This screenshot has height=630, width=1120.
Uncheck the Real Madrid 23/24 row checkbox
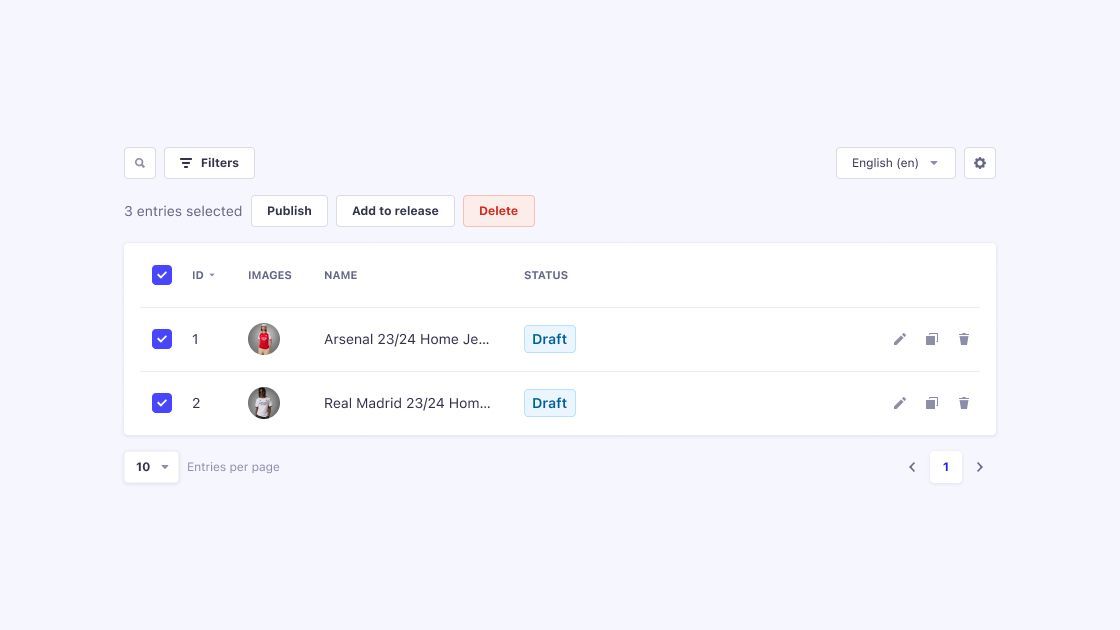click(x=162, y=403)
